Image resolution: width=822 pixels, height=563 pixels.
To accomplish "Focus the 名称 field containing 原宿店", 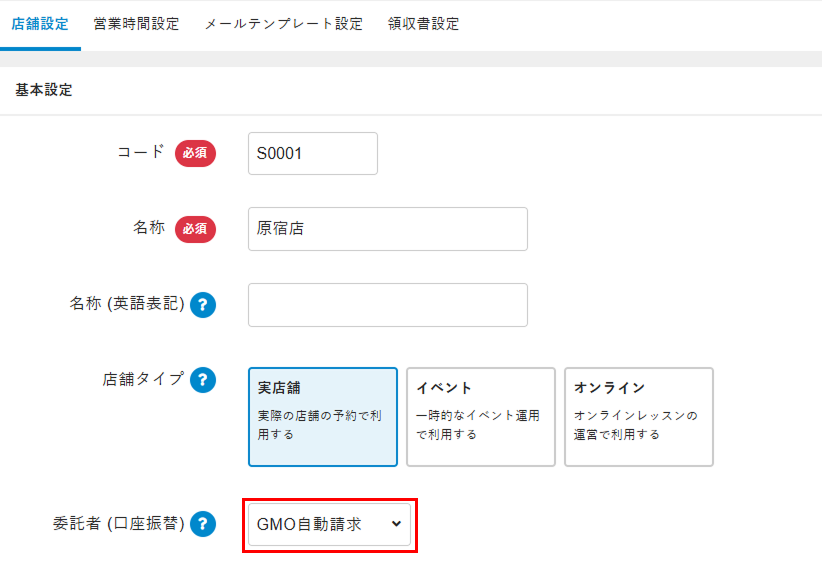I will pyautogui.click(x=387, y=229).
